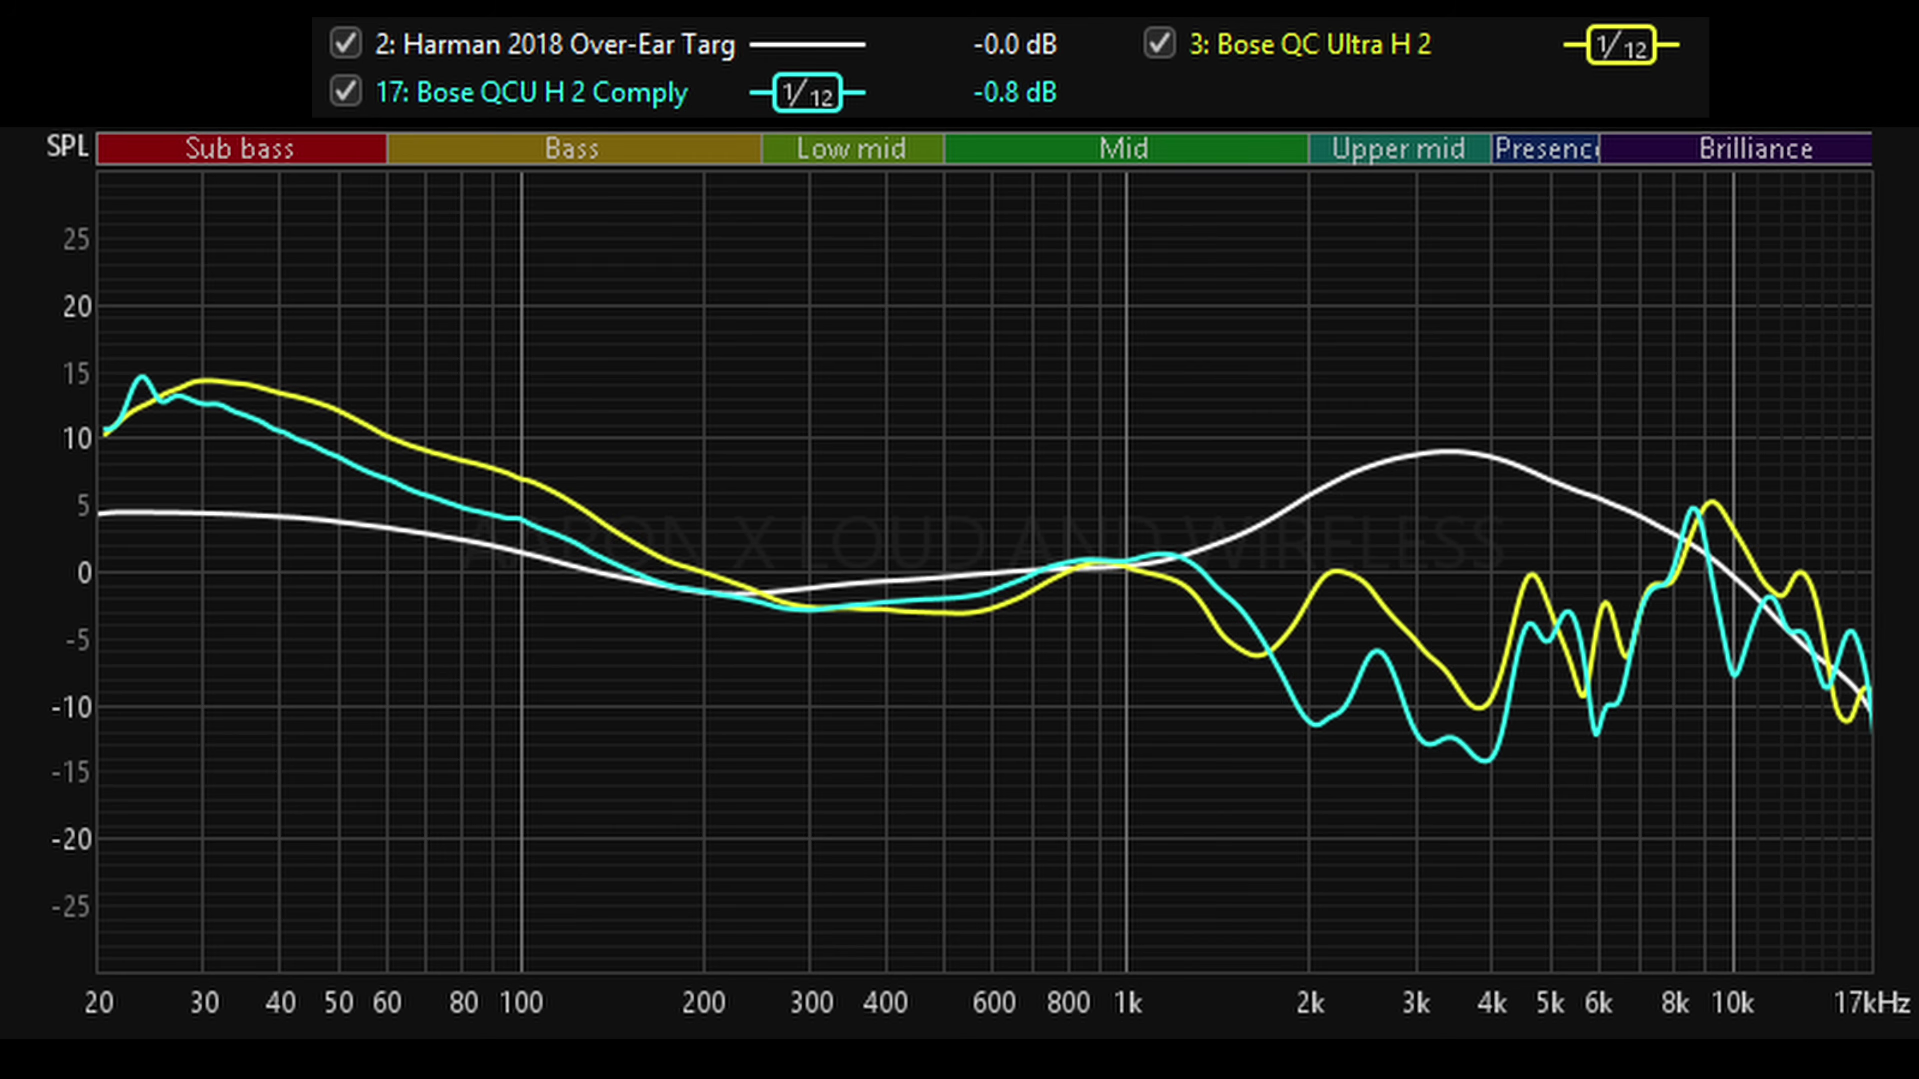Select the Bass frequency band label
The width and height of the screenshot is (1919, 1079).
tap(573, 149)
